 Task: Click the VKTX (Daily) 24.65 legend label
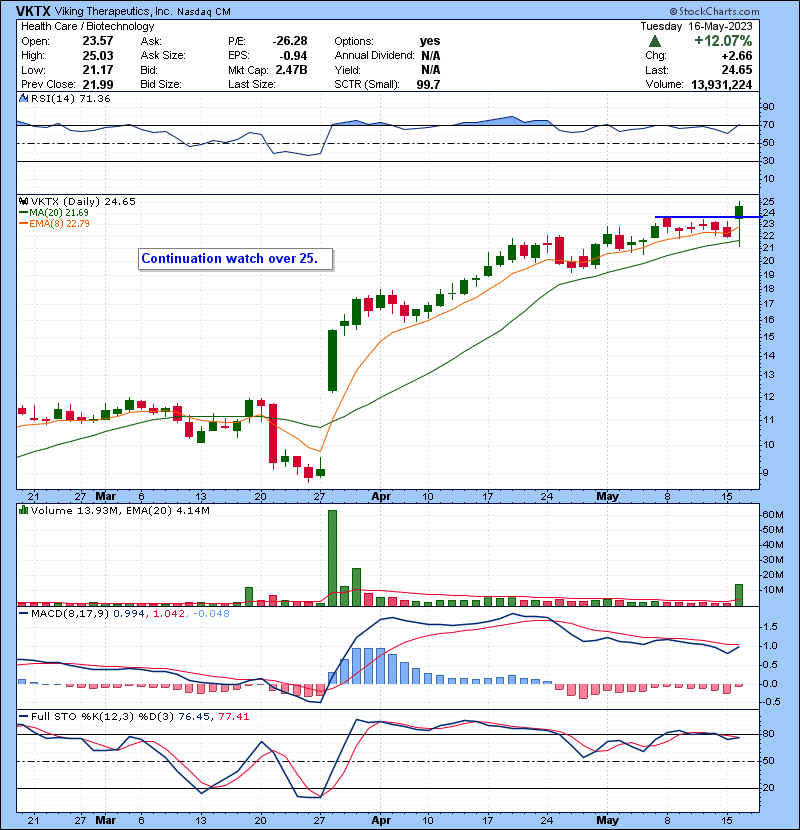(x=83, y=201)
